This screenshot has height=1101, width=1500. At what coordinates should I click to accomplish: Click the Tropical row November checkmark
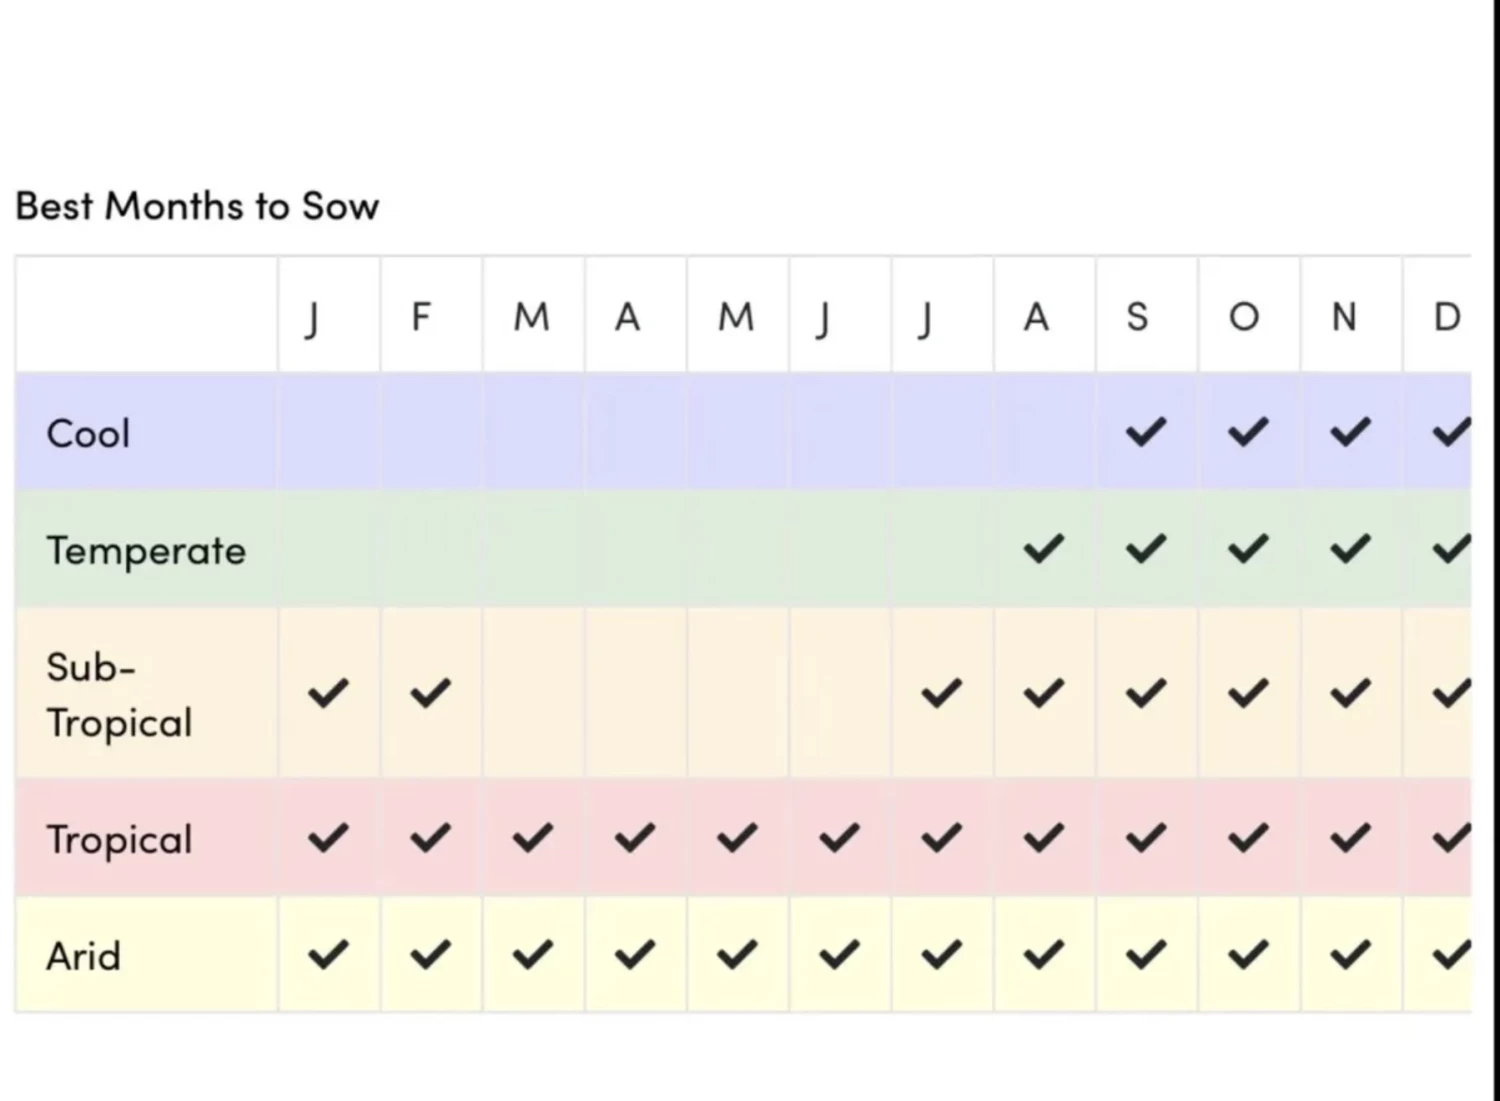(x=1350, y=838)
